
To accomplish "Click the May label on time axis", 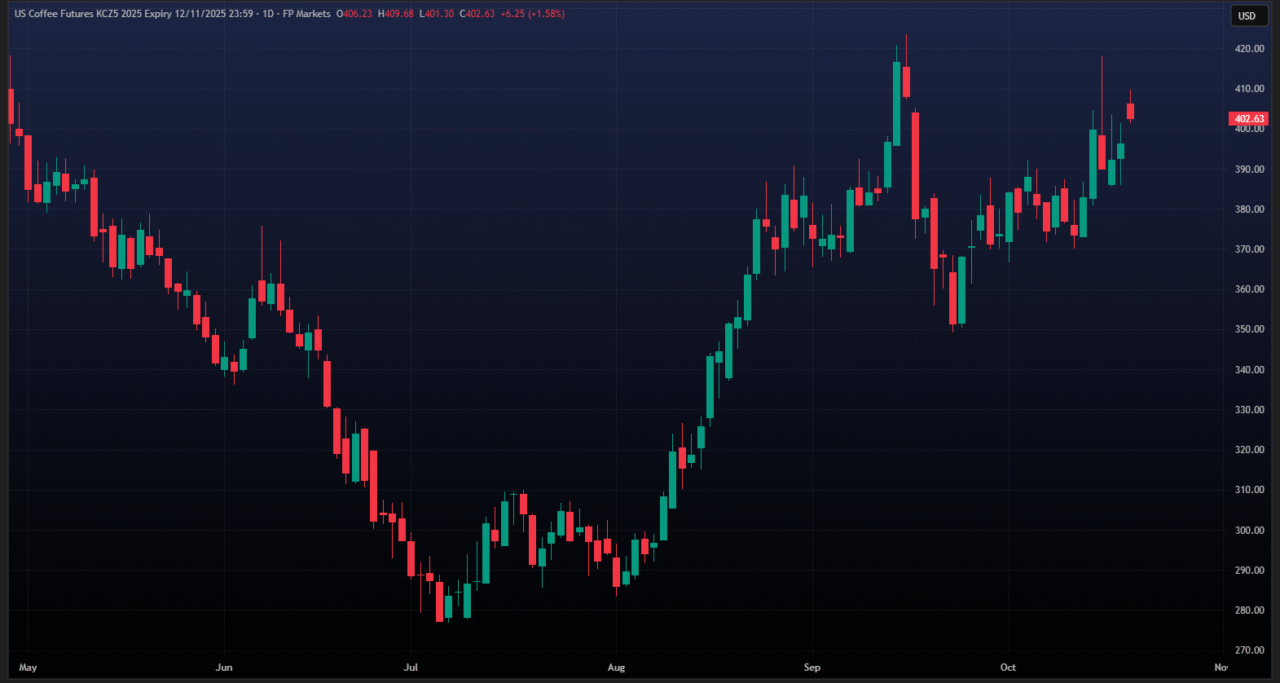I will 28,667.
